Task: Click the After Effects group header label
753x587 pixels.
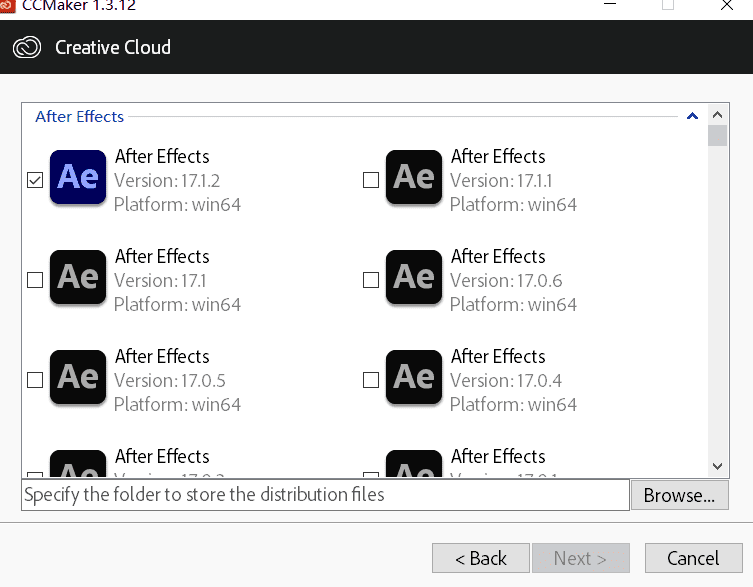Action: (80, 116)
